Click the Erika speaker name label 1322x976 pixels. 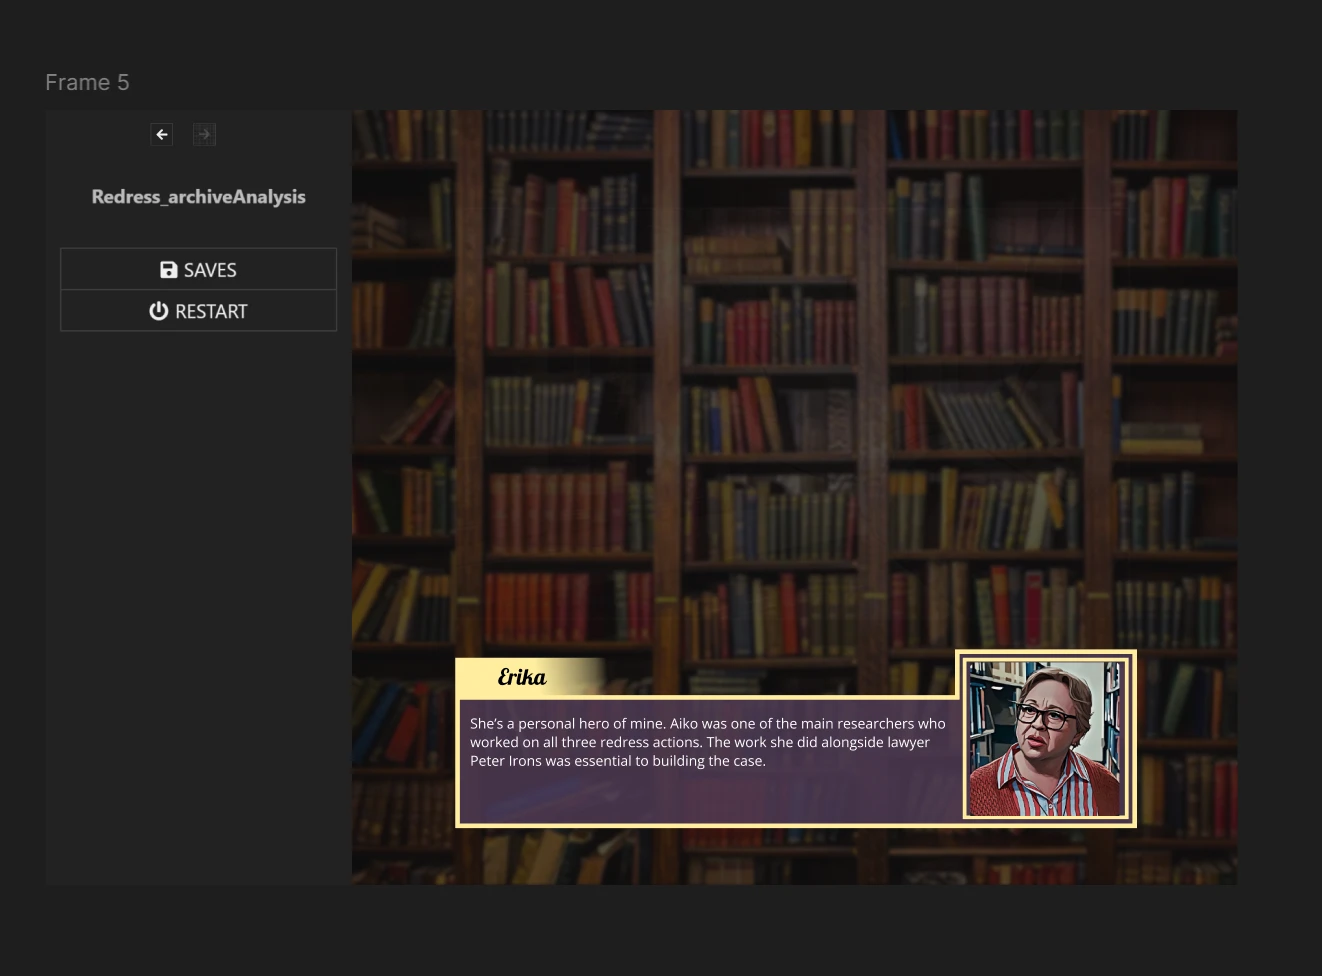coord(522,677)
